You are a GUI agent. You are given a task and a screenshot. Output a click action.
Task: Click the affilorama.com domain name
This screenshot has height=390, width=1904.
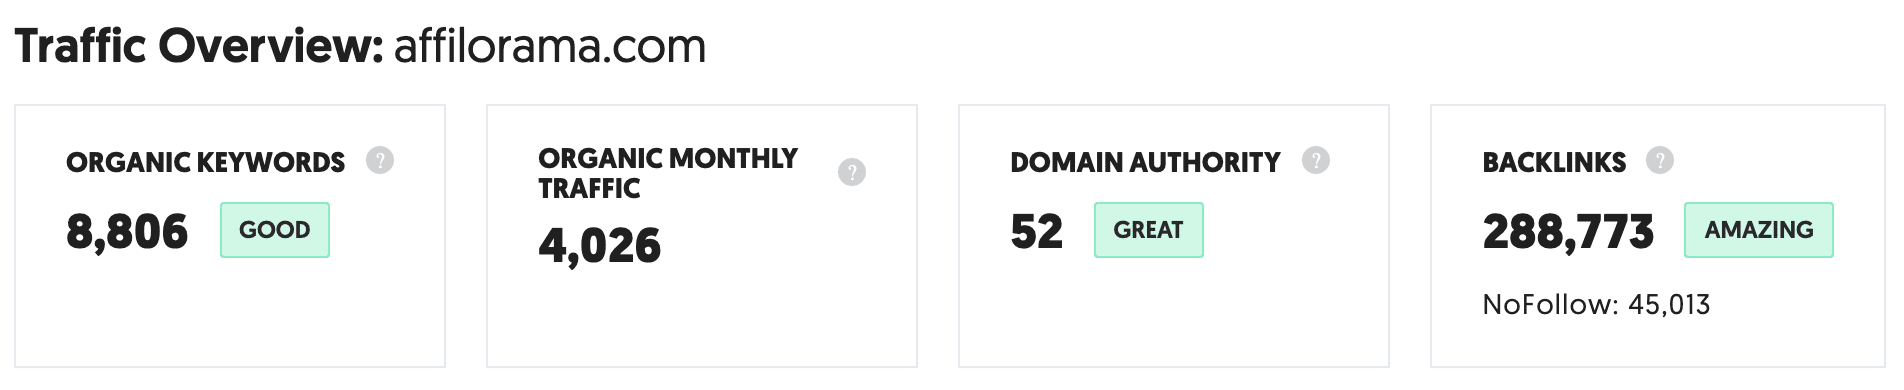(550, 46)
